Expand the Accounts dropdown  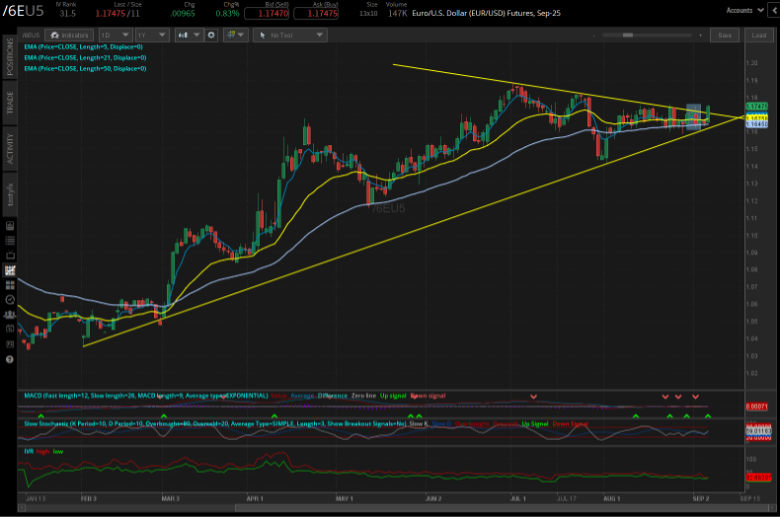pos(745,10)
